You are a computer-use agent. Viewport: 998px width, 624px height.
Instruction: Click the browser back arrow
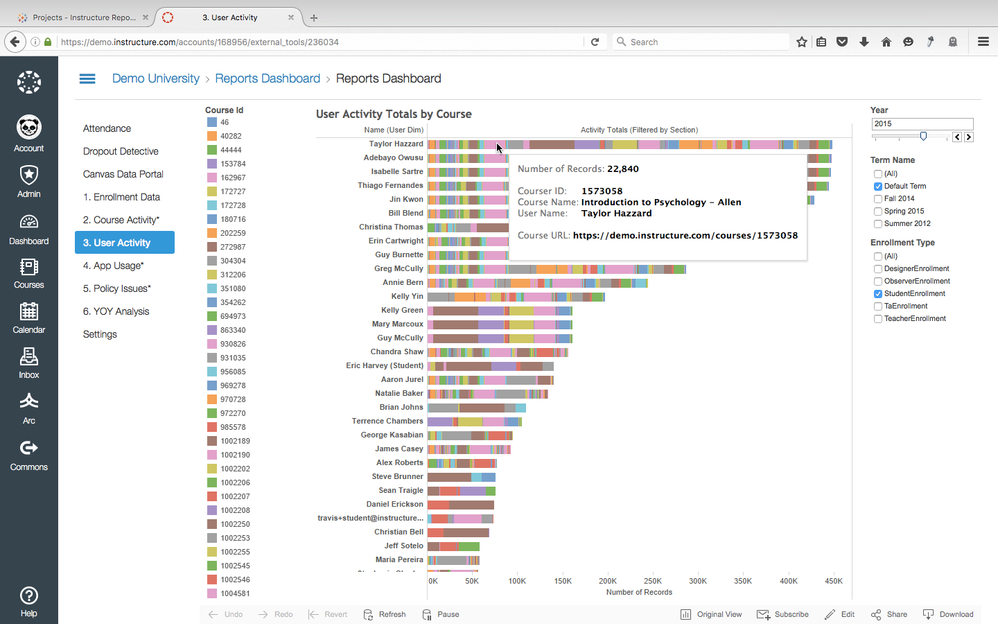tap(15, 41)
